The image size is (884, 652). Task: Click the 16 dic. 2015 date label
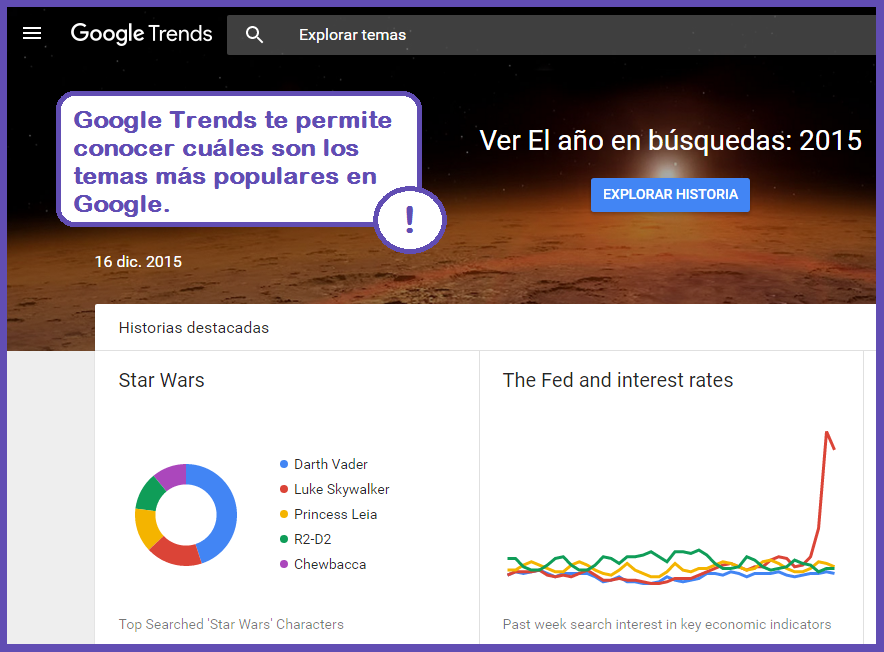[x=138, y=262]
